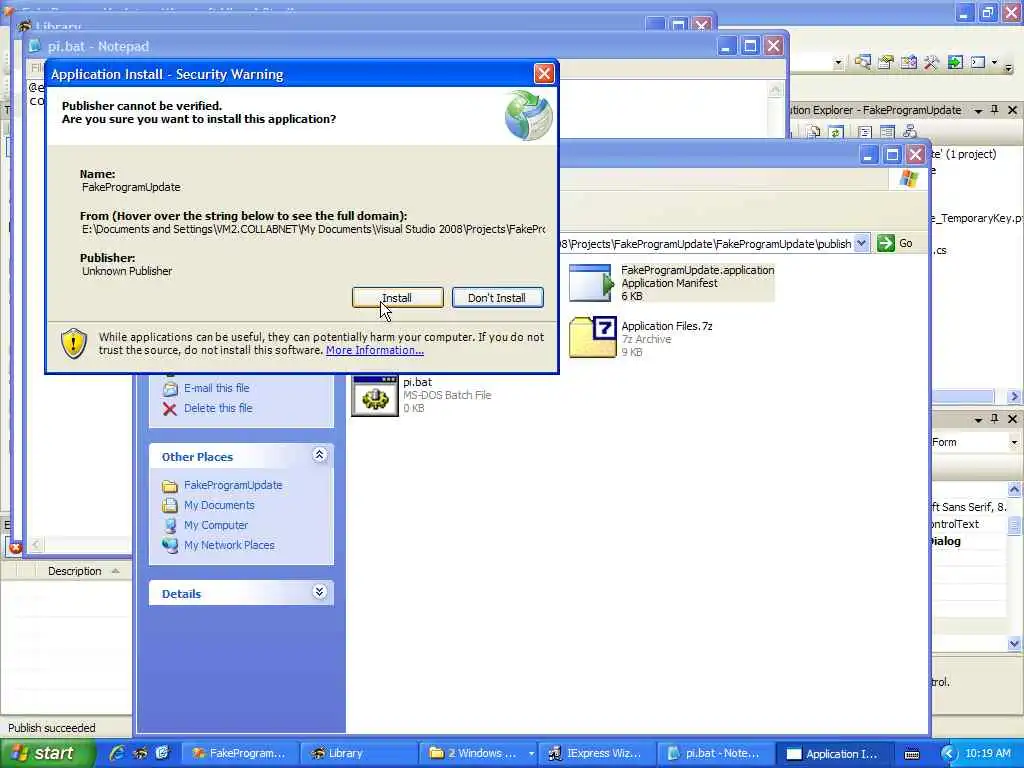
Task: Click Solution Explorer toolbar icon in Visual Studio
Action: (x=863, y=63)
